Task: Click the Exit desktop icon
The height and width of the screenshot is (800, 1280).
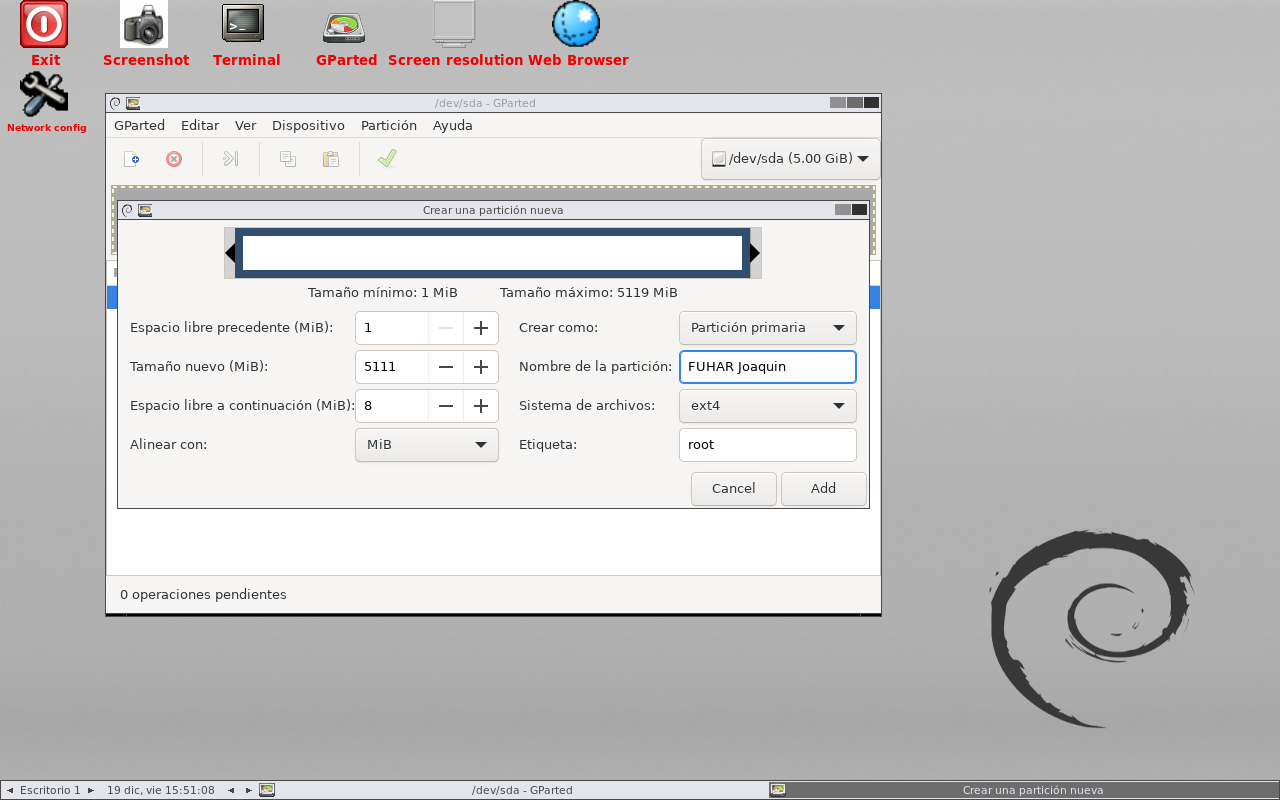Action: click(45, 25)
